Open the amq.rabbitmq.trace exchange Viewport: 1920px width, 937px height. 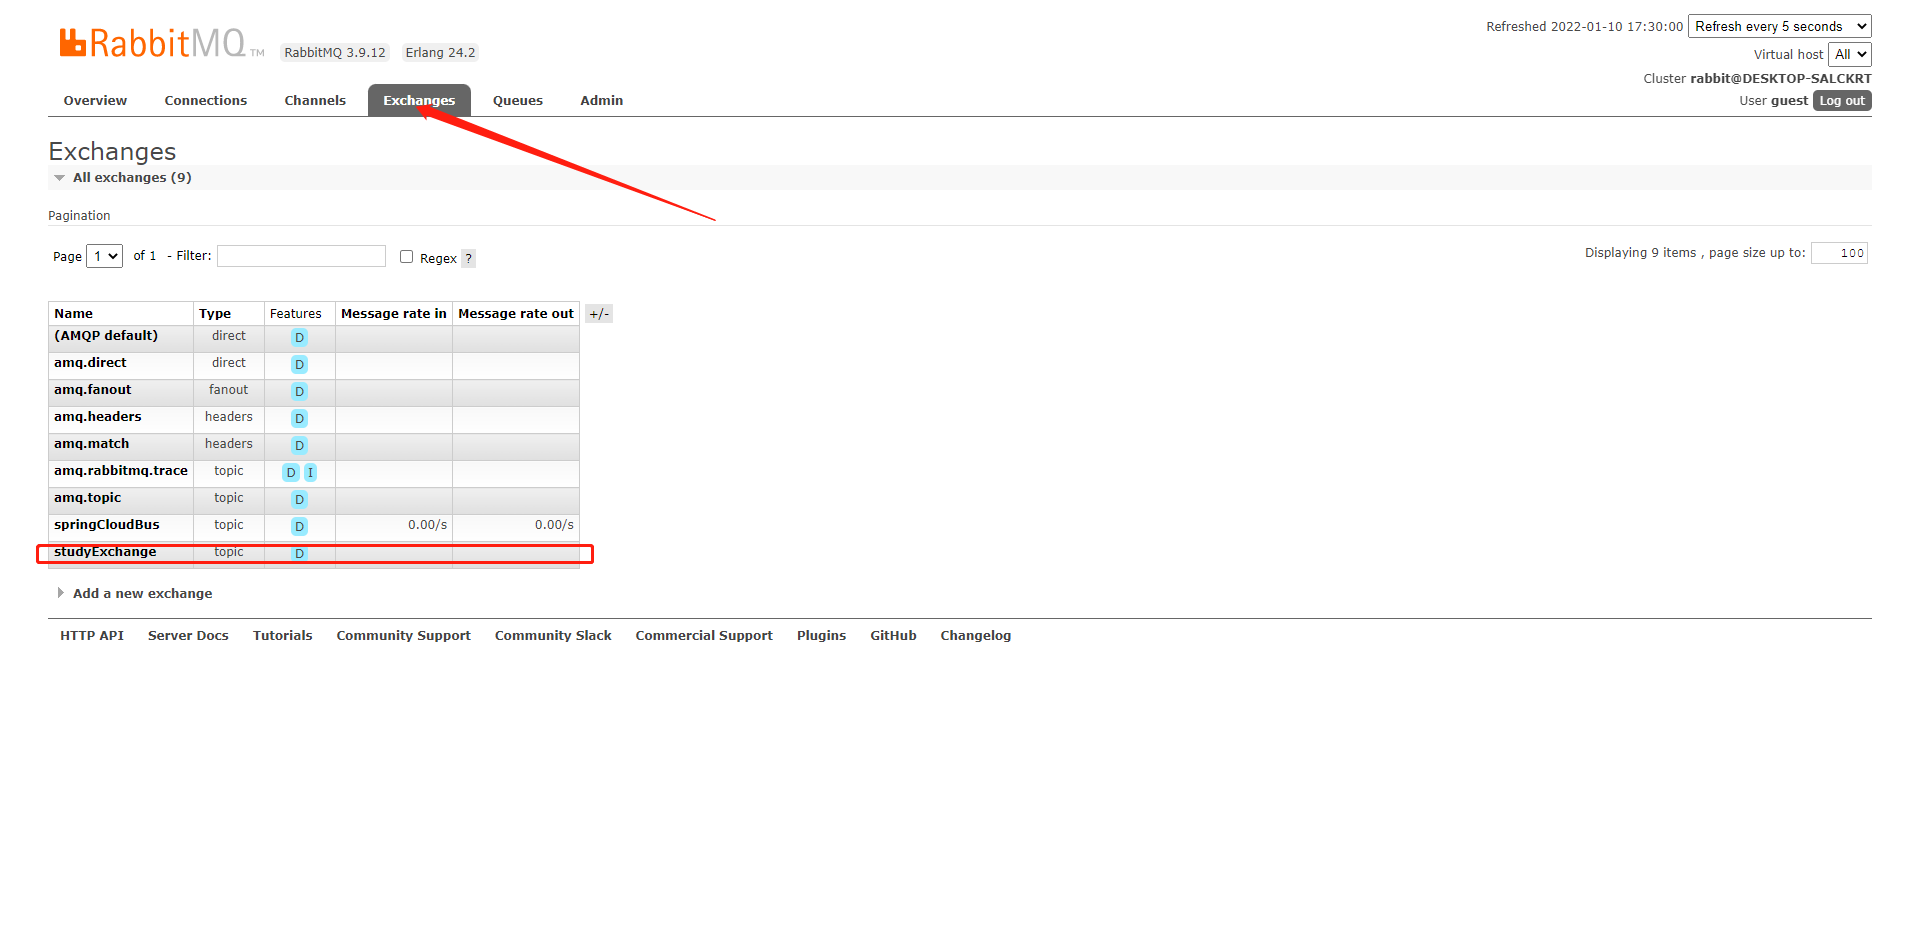pyautogui.click(x=121, y=471)
